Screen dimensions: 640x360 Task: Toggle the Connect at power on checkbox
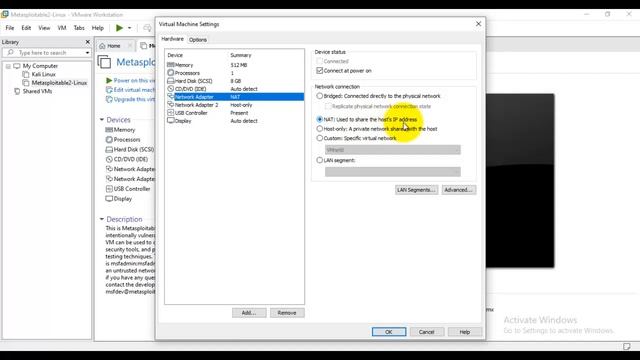point(320,71)
